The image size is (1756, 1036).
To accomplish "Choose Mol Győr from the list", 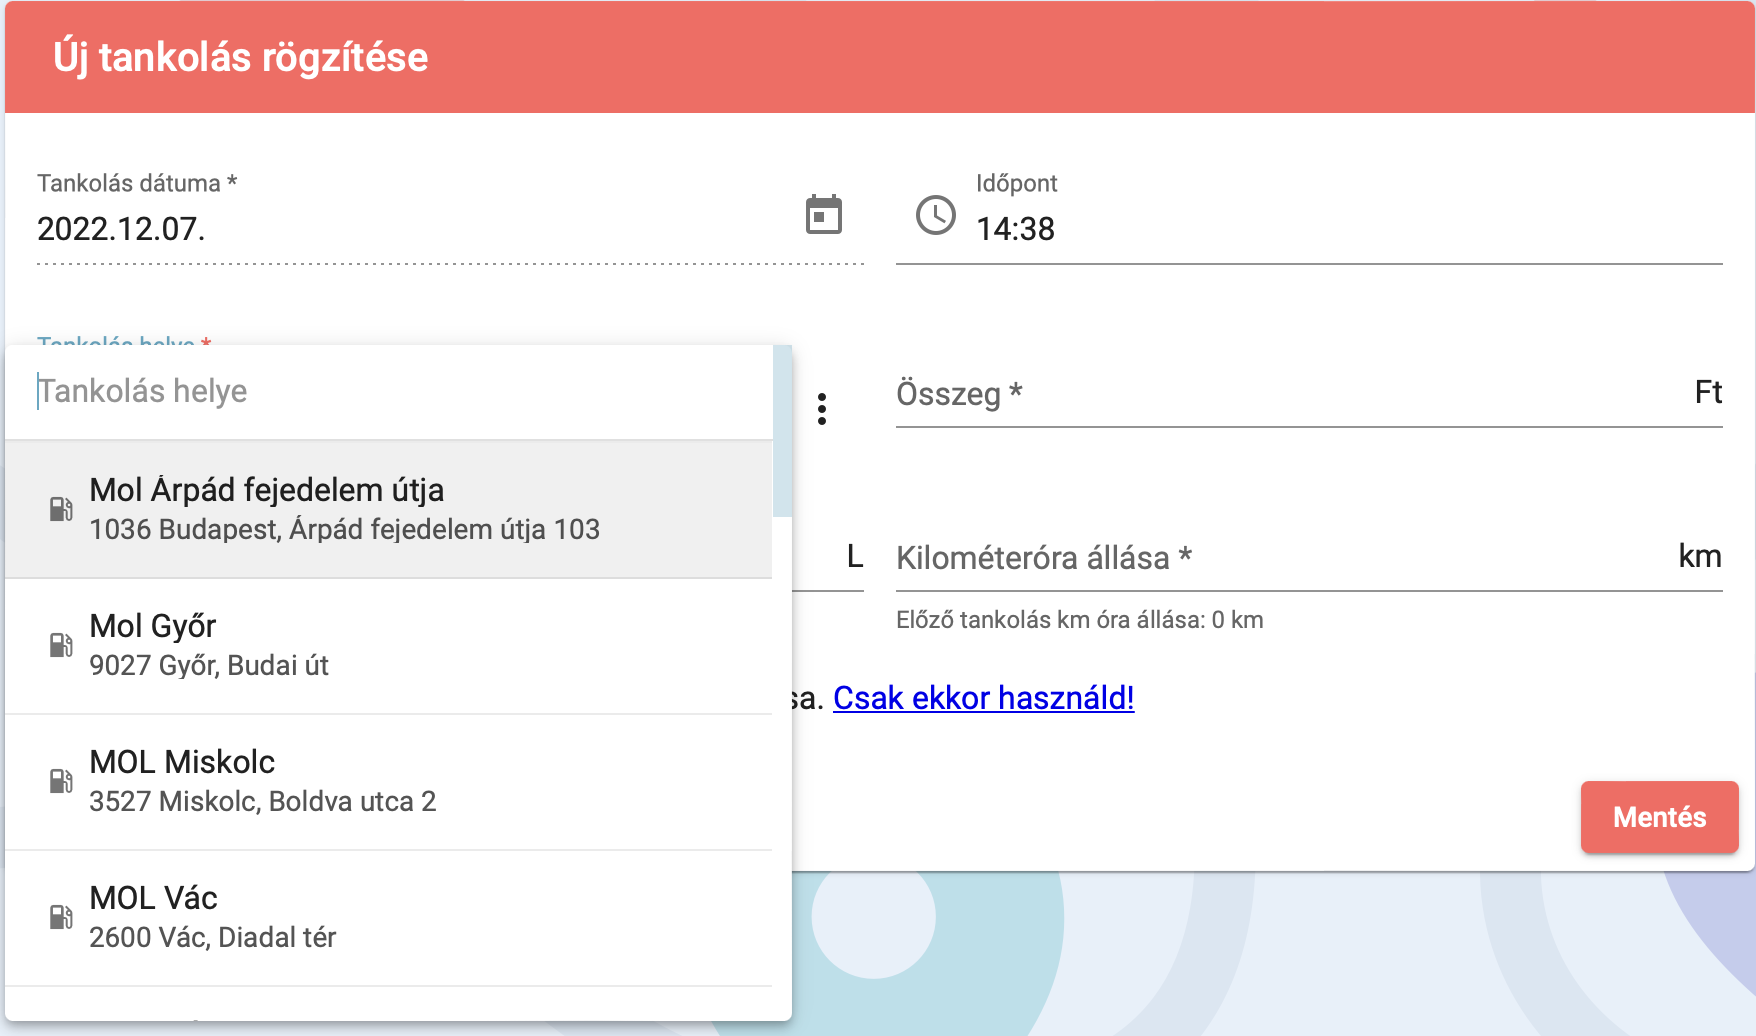I will click(x=389, y=646).
